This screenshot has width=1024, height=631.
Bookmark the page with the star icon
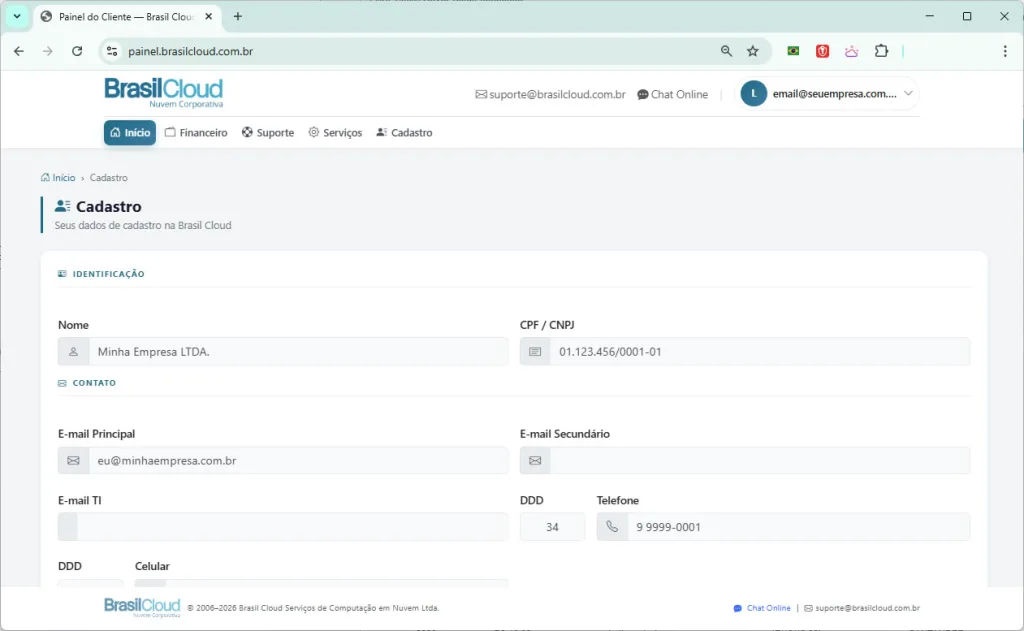coord(753,50)
